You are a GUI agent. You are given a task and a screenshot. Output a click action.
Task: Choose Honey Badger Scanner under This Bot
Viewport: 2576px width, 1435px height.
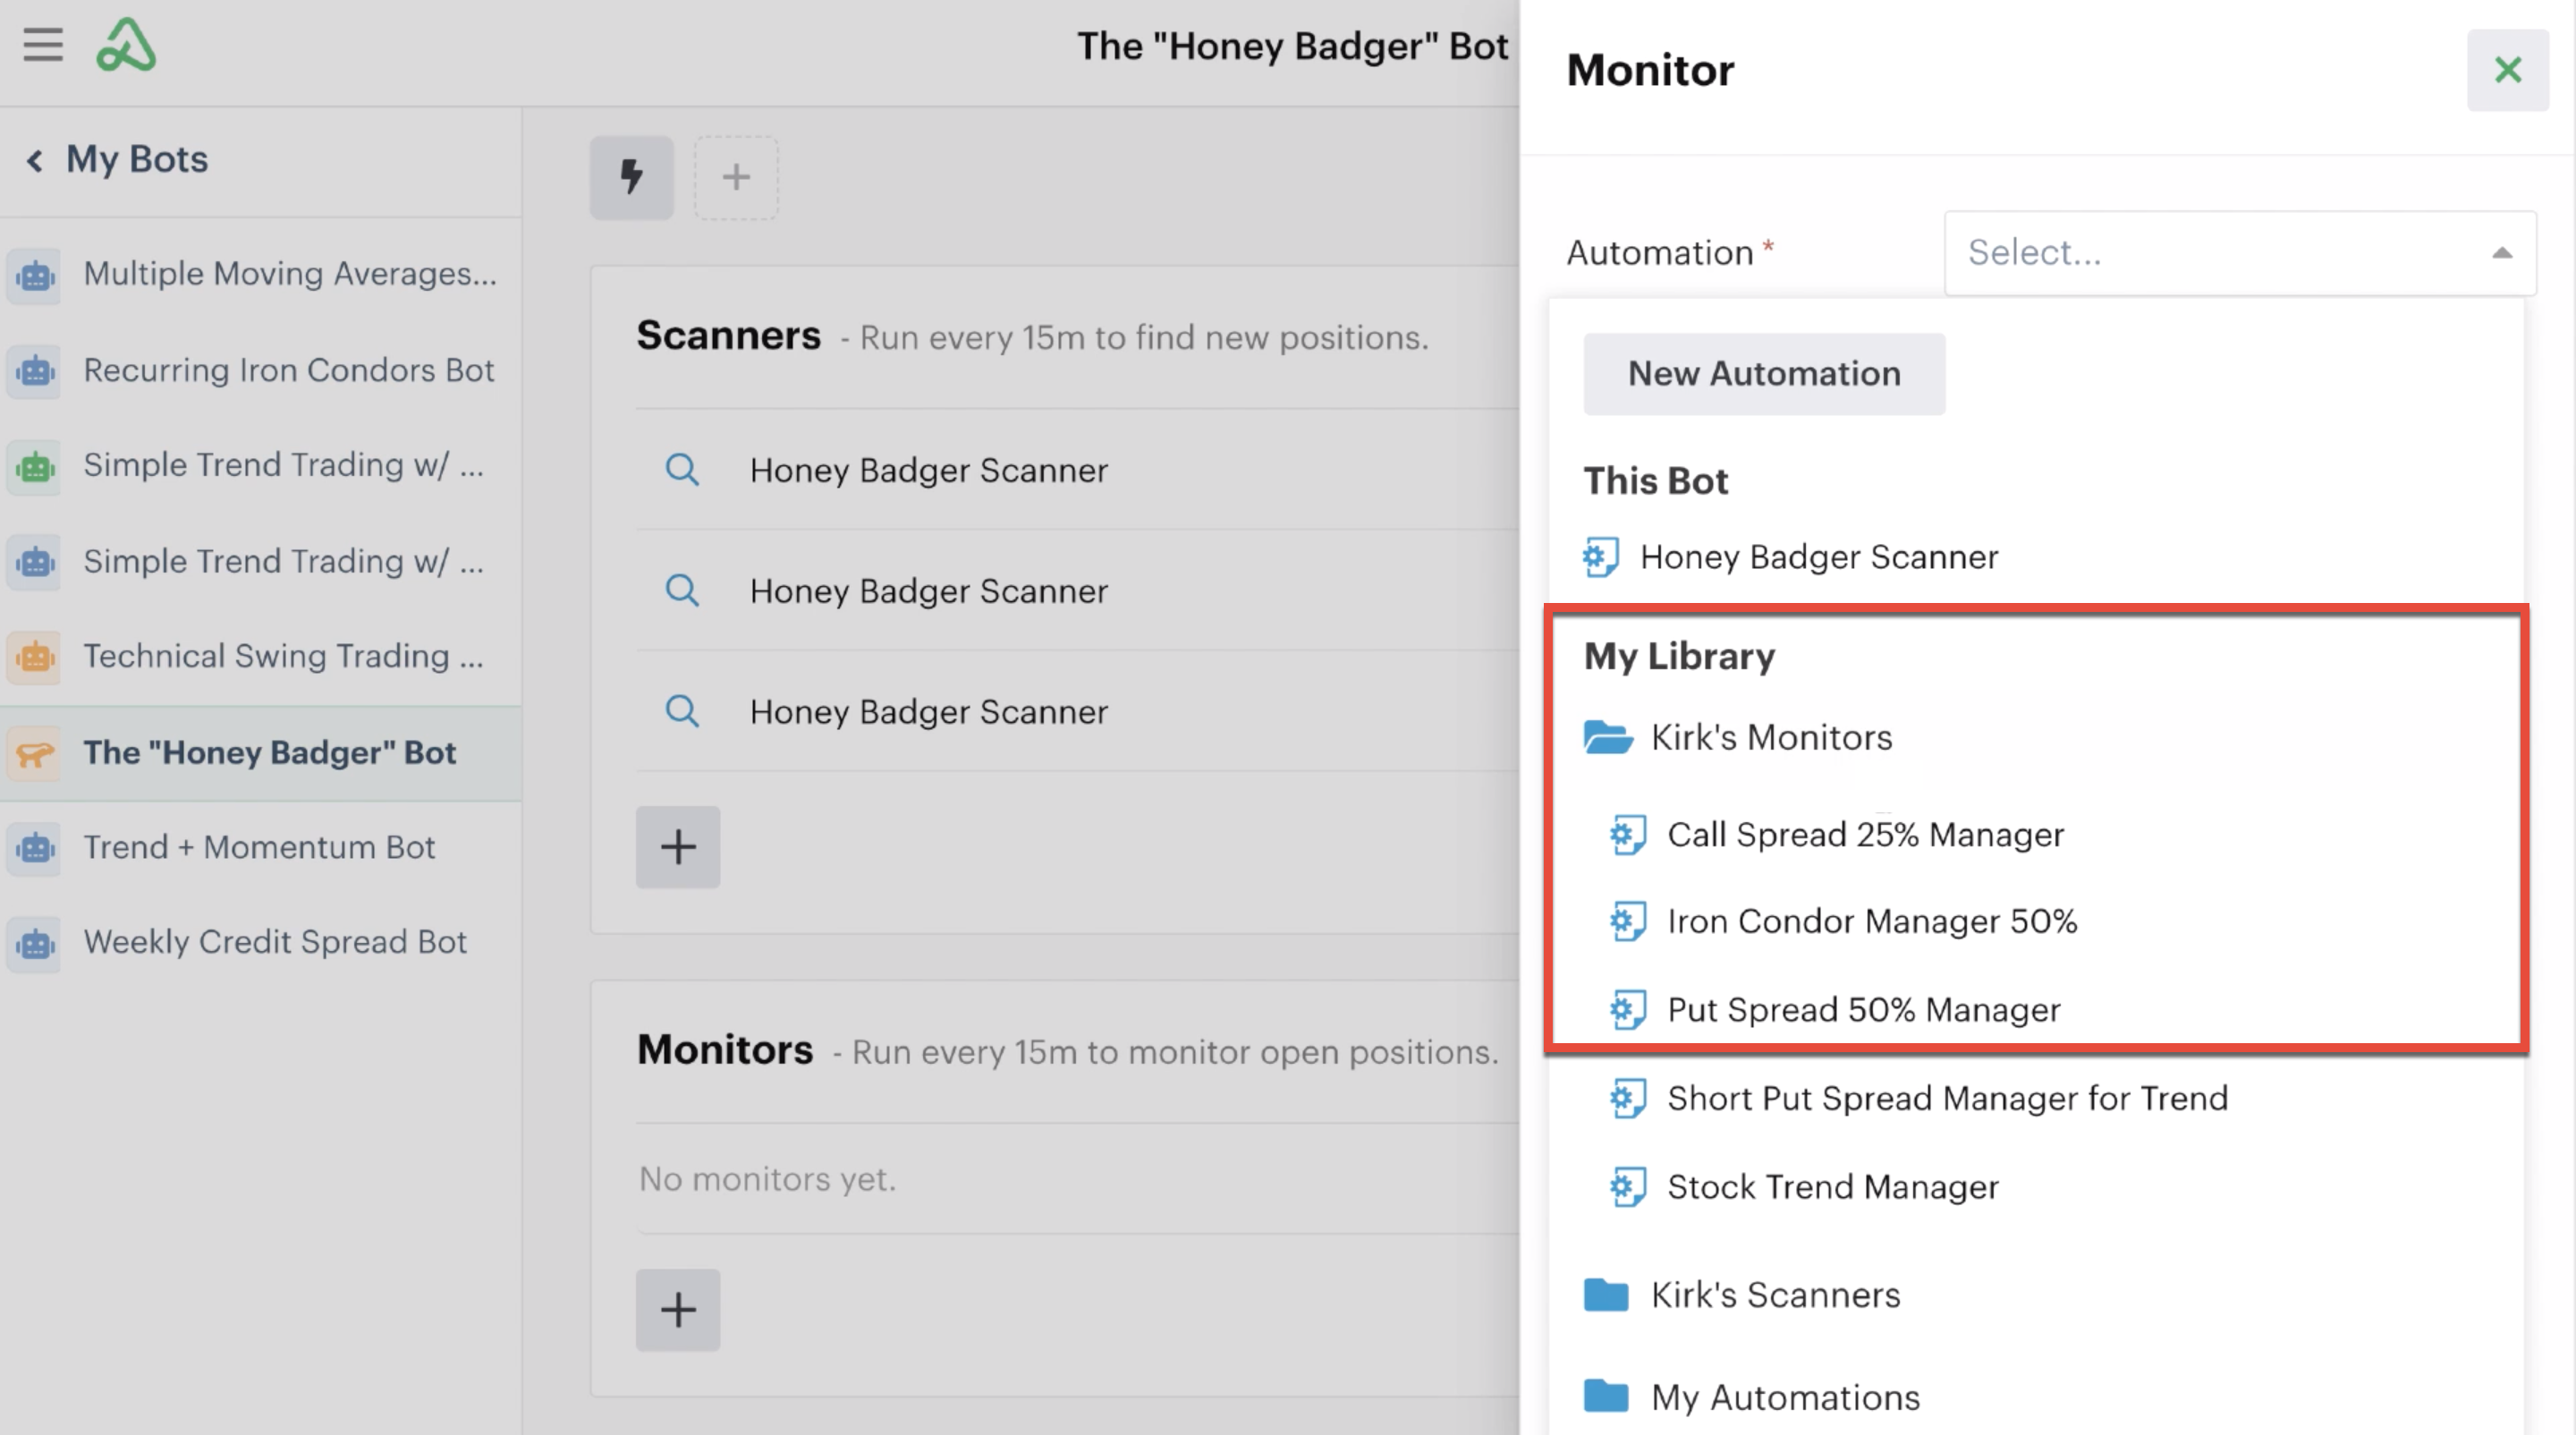coord(1819,557)
